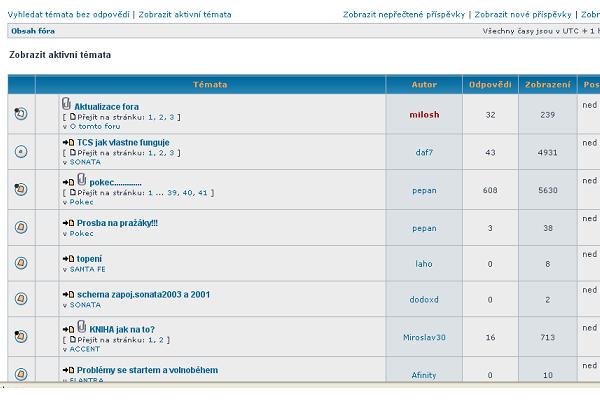600x400 pixels.
Task: Click the paperclip attachment icon on KNIHA jak na to
Action: [82, 327]
